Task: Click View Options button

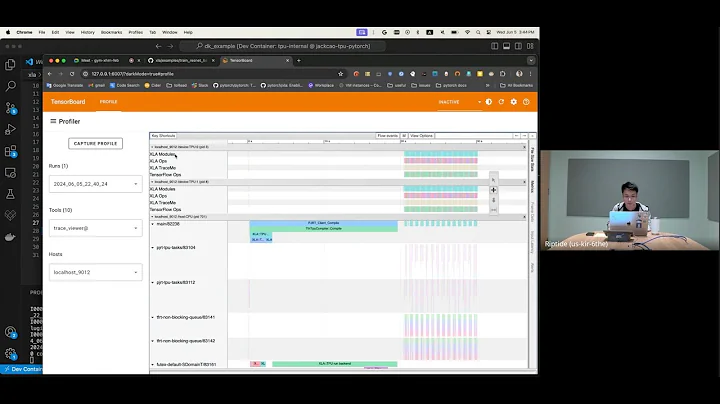Action: tap(421, 136)
